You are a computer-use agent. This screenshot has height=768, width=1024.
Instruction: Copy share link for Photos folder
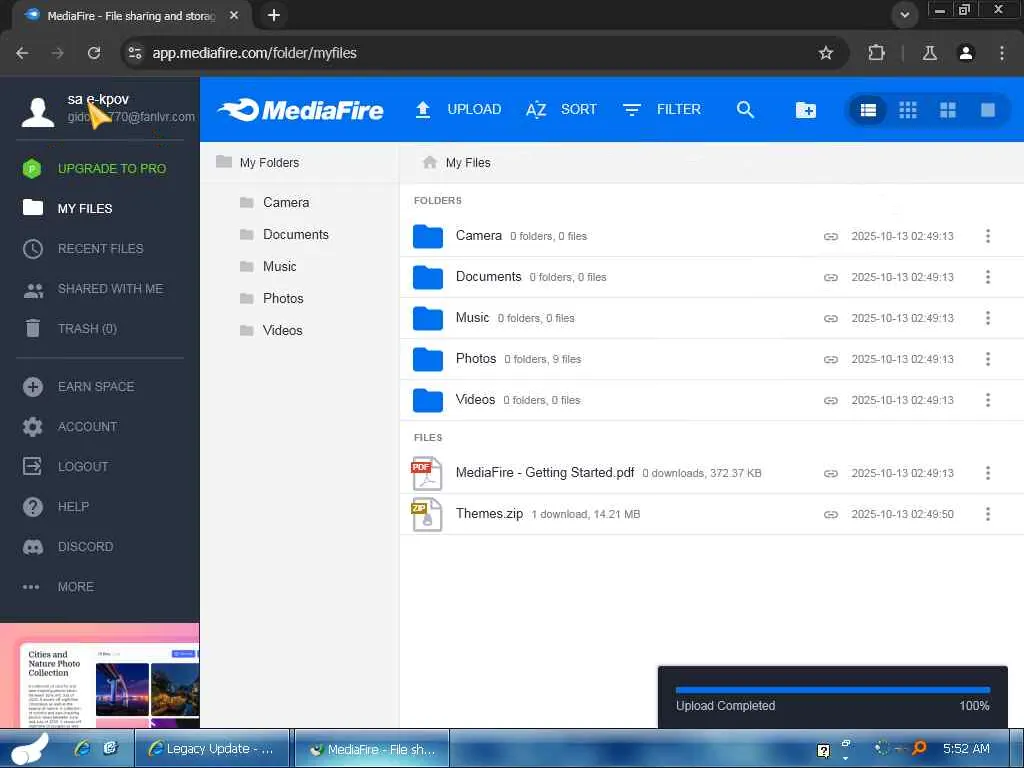831,359
